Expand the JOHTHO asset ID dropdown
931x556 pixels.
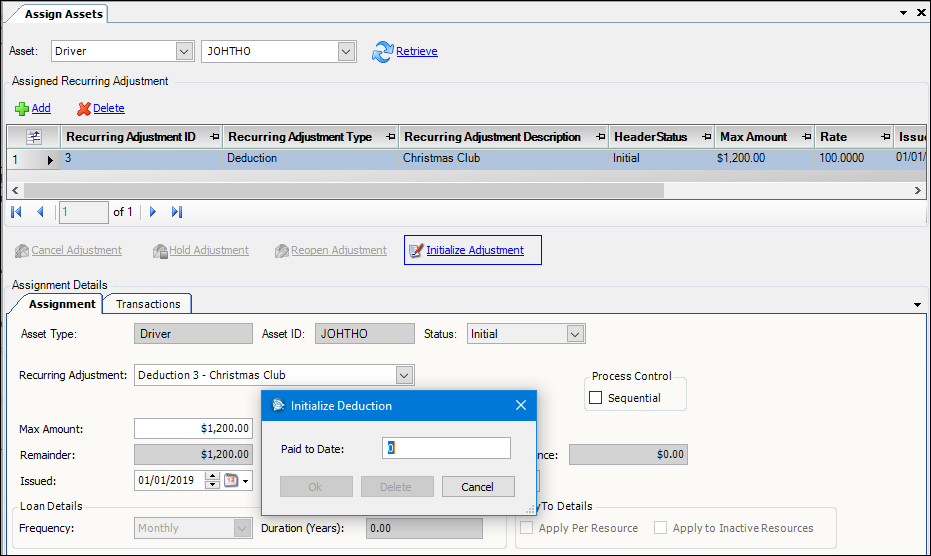pos(346,51)
